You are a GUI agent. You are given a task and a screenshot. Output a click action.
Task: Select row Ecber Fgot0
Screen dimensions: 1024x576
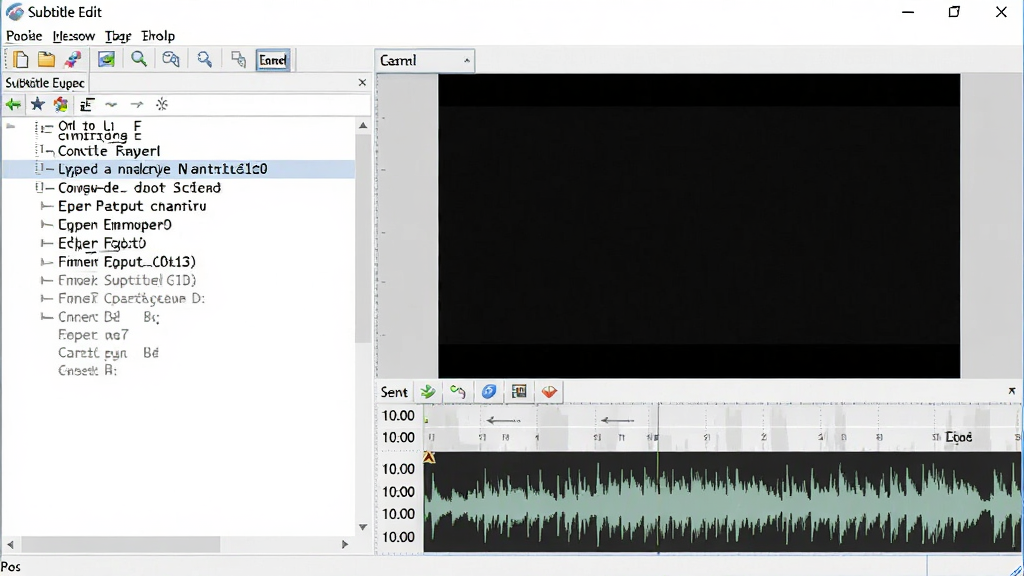tap(102, 244)
